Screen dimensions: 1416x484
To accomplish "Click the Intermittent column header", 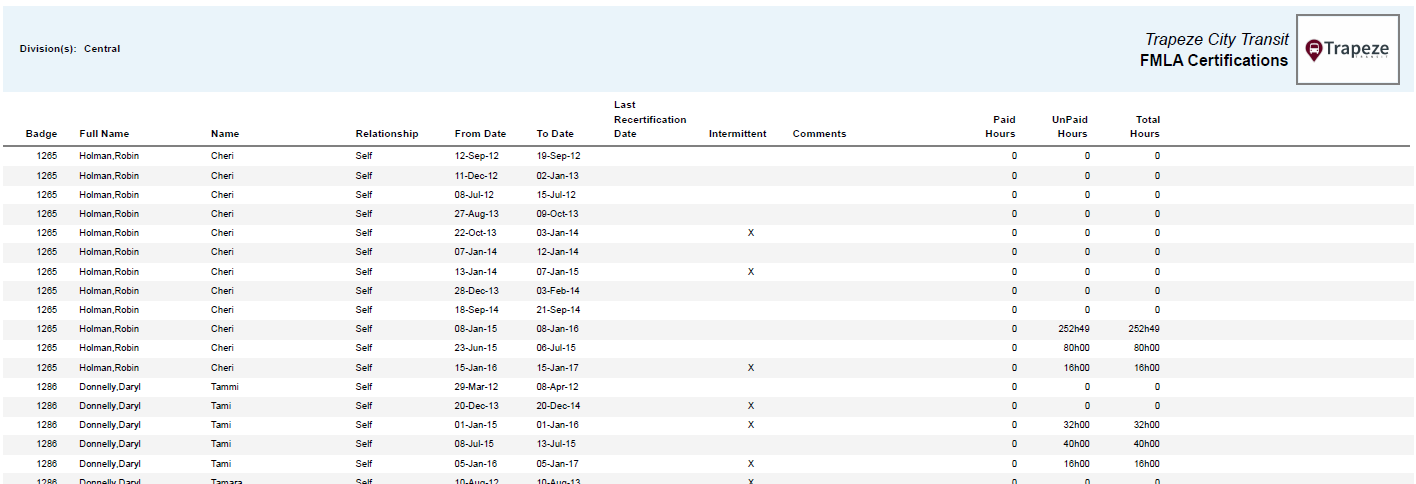I will pos(737,134).
